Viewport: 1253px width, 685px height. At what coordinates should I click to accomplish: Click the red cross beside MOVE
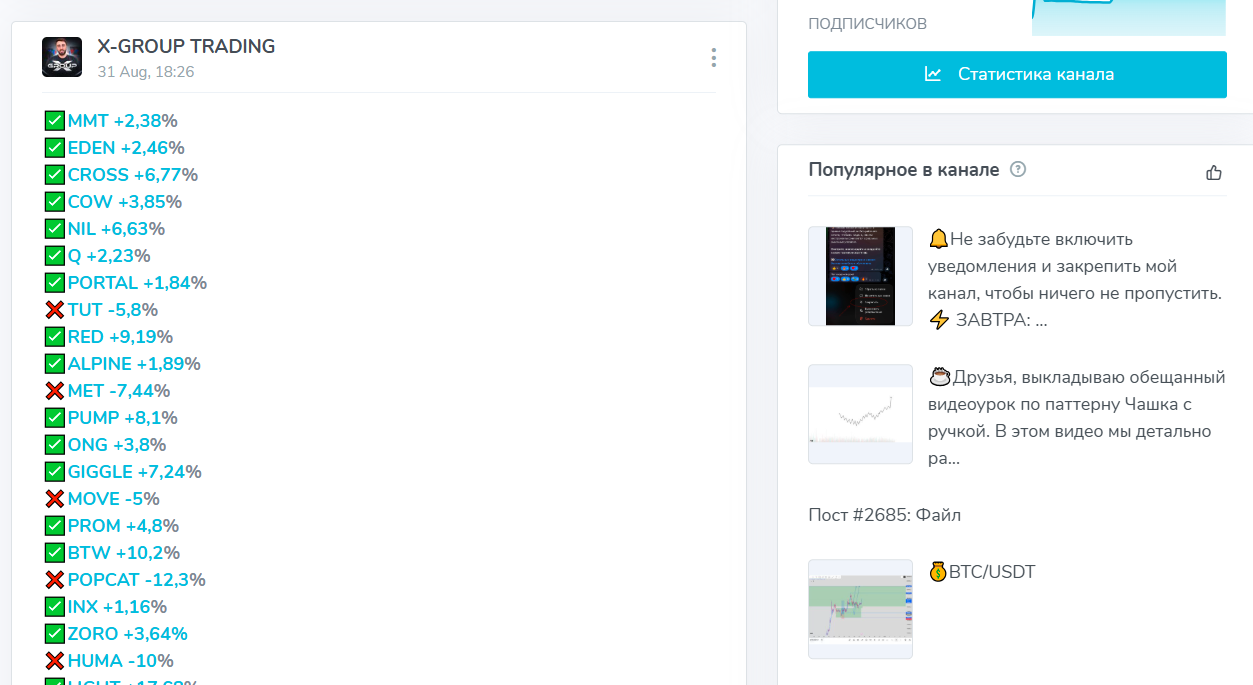click(55, 499)
